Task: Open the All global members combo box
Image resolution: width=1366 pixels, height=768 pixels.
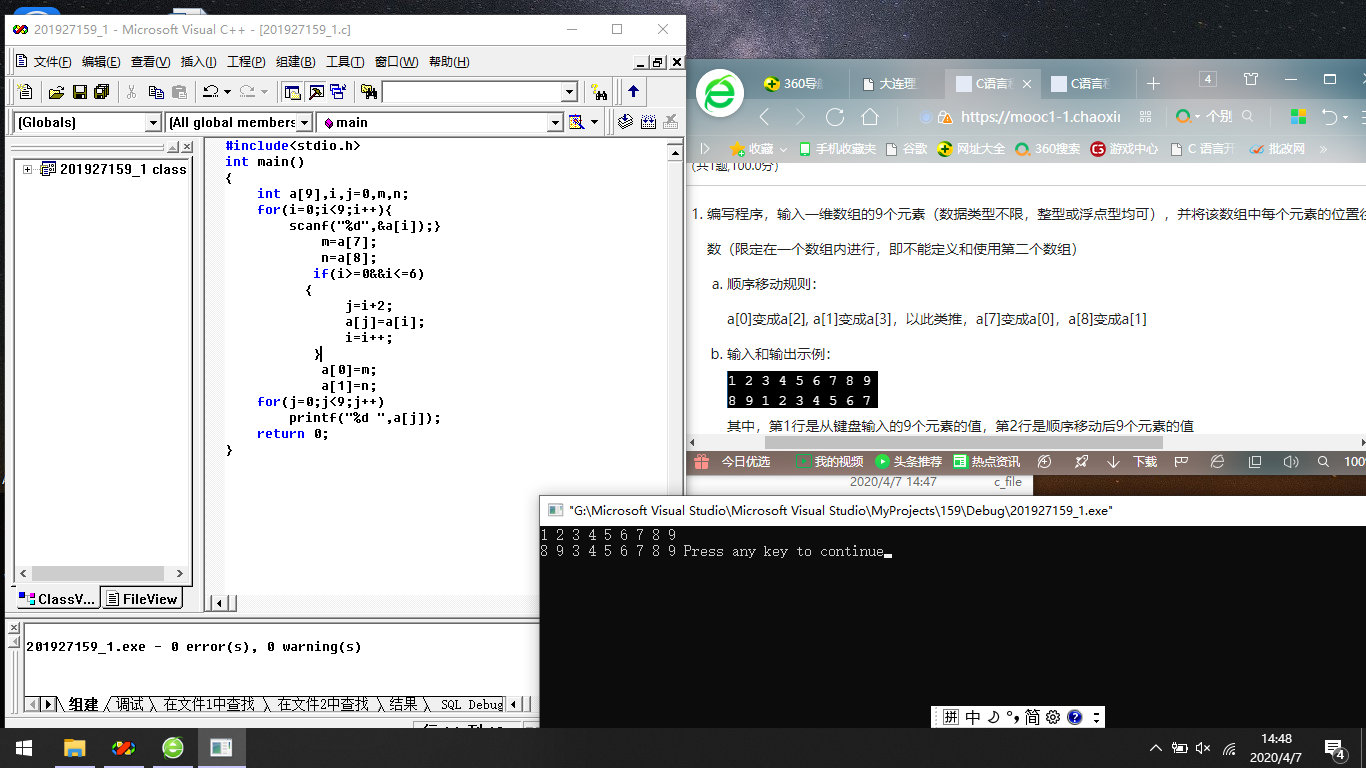Action: click(x=239, y=122)
